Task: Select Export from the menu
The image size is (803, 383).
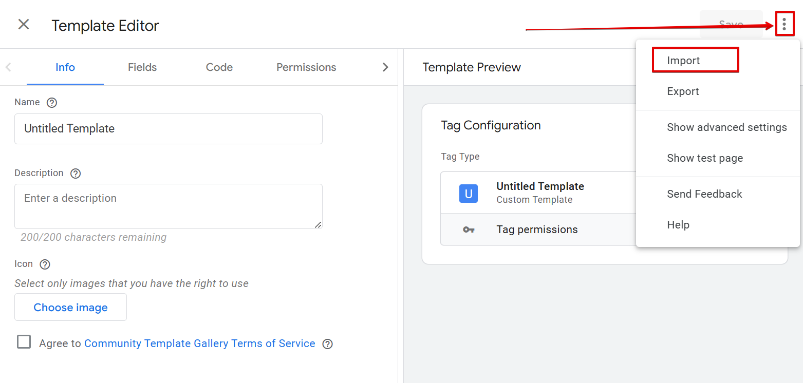Action: tap(683, 91)
